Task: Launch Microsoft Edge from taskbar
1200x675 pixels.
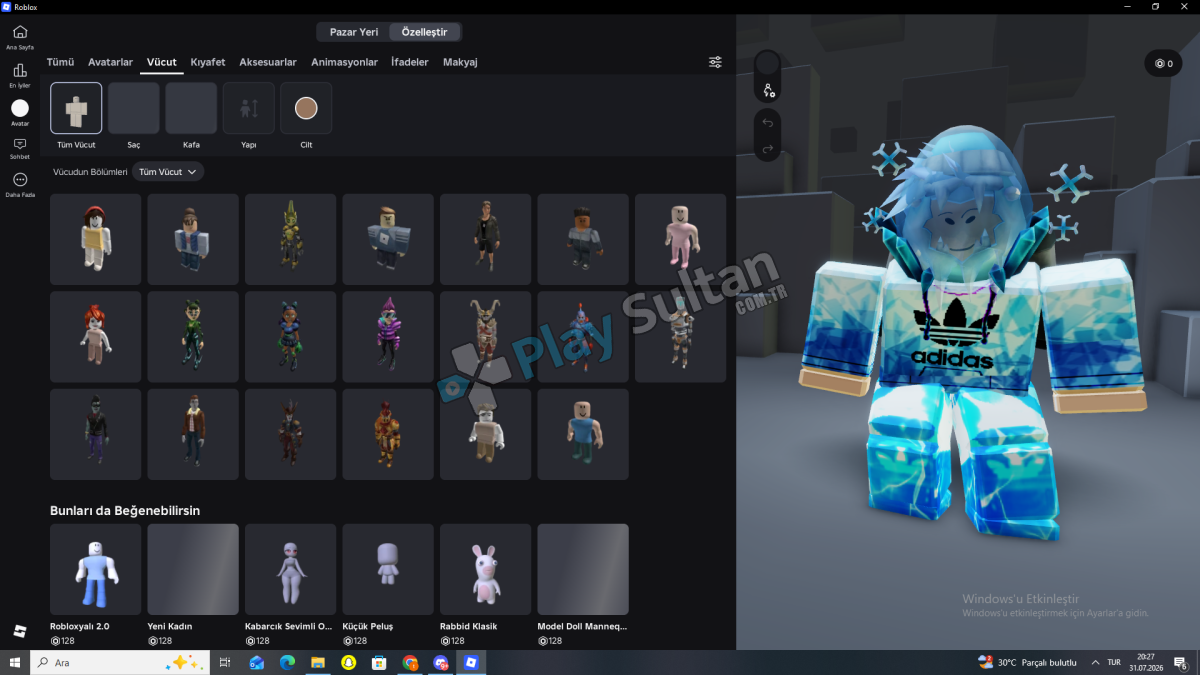Action: pyautogui.click(x=287, y=662)
